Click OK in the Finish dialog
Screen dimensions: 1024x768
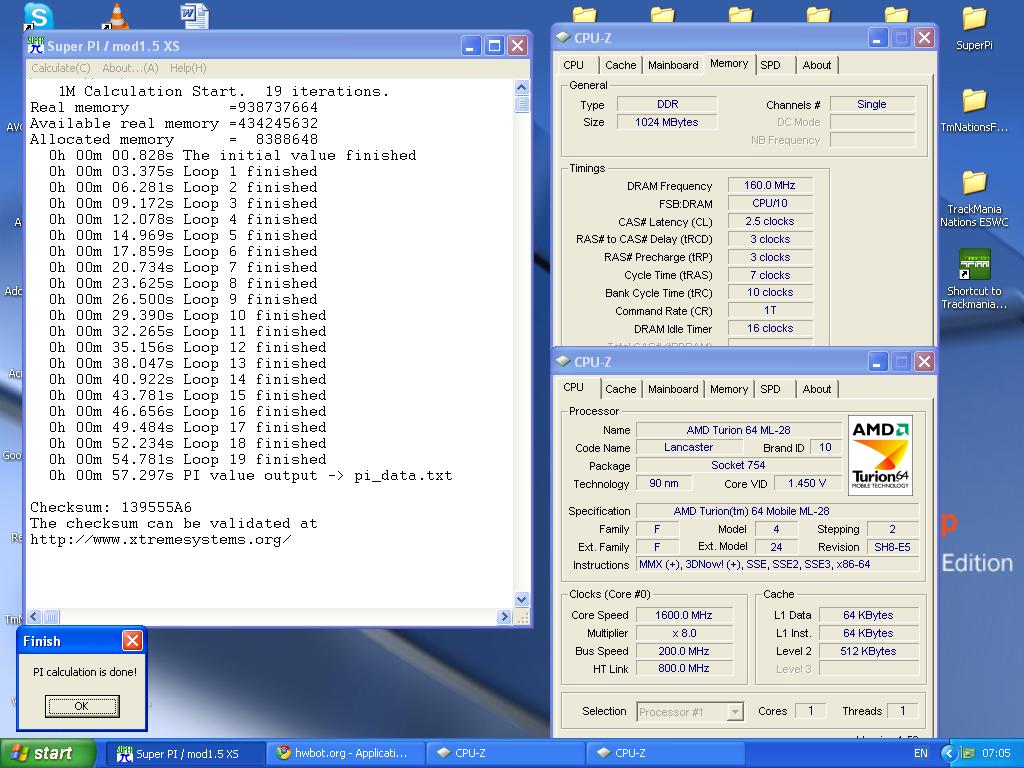click(x=82, y=706)
